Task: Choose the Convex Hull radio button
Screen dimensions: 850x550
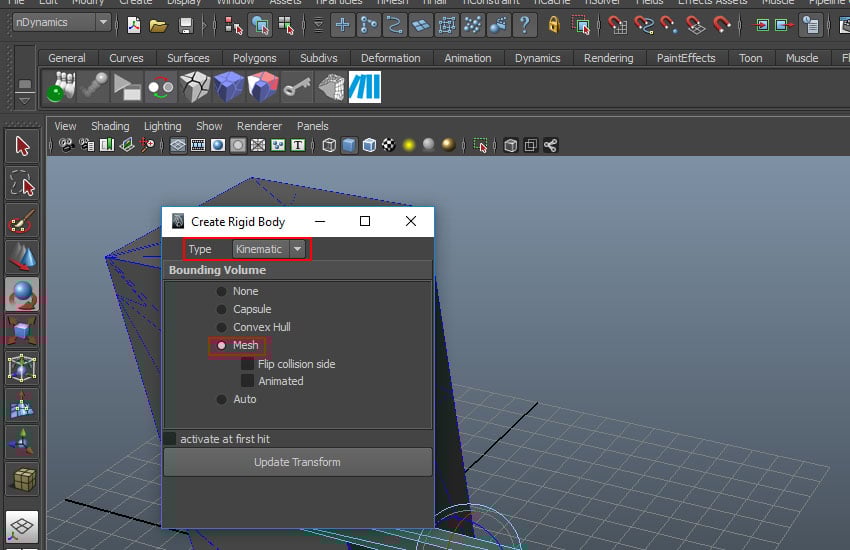Action: pos(222,327)
